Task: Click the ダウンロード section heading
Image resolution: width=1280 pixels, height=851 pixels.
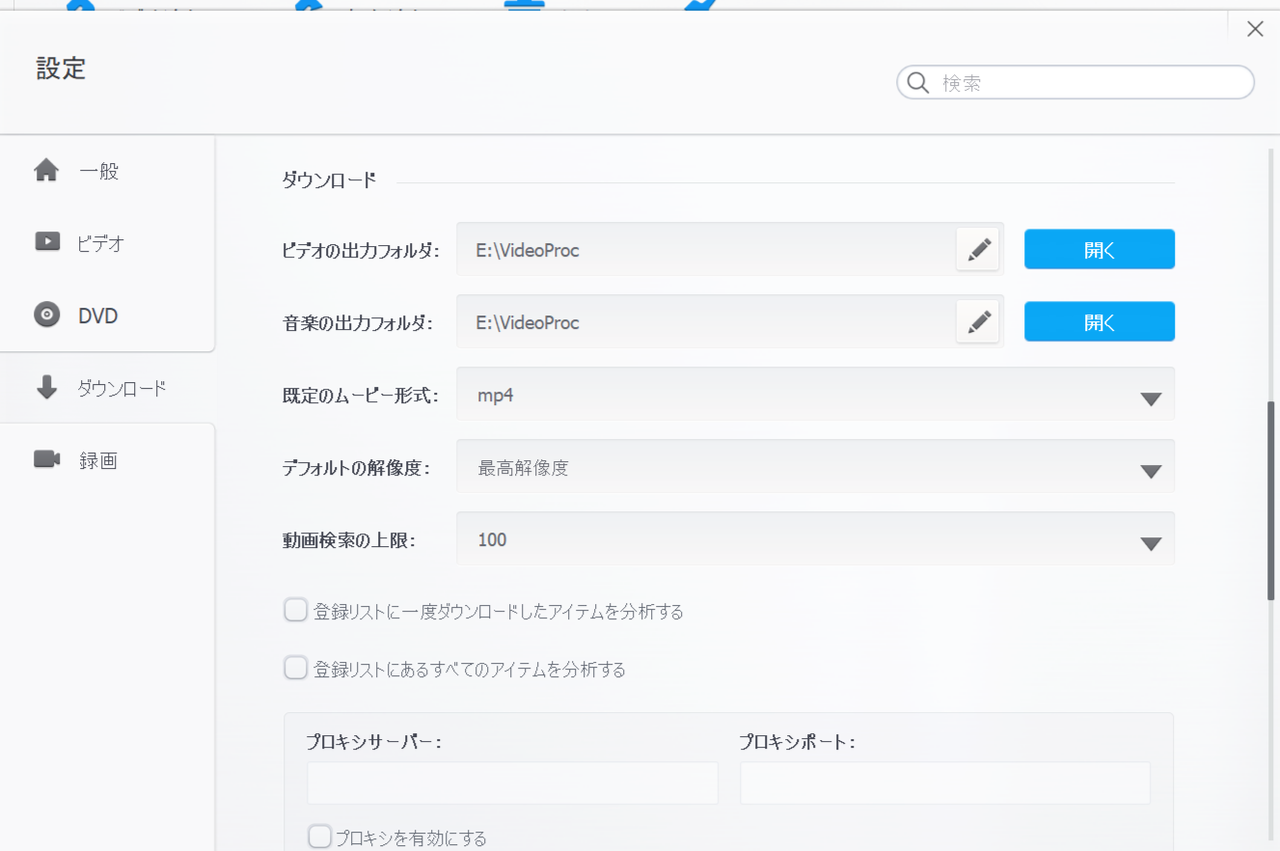Action: (x=329, y=180)
